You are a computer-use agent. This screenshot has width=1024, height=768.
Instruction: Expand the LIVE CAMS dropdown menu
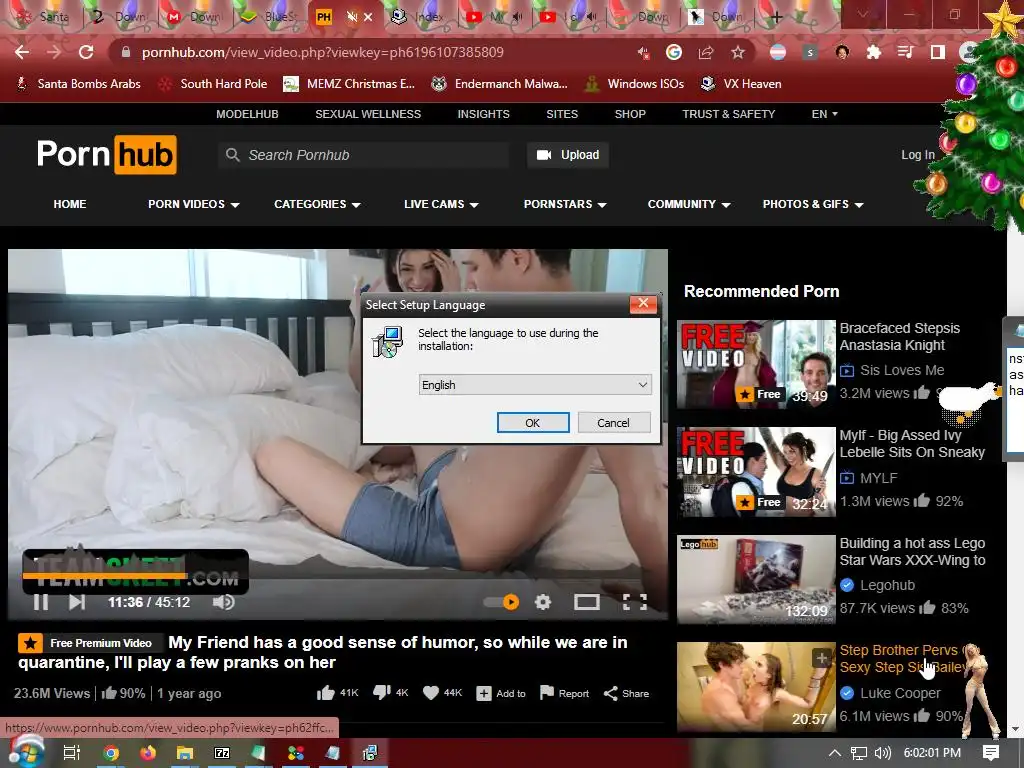(x=441, y=204)
